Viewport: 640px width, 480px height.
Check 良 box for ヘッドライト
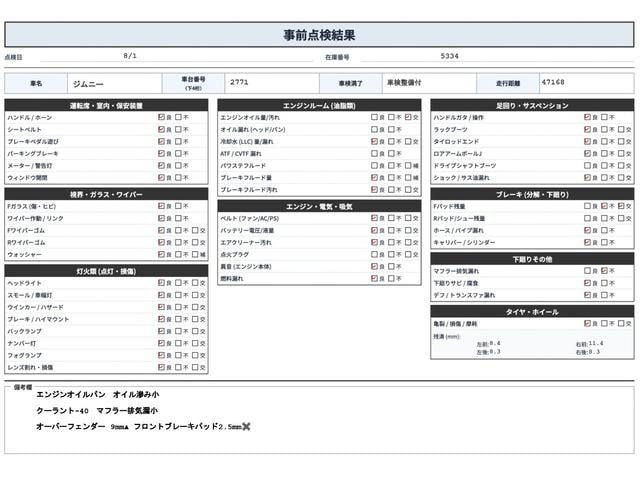(x=161, y=283)
